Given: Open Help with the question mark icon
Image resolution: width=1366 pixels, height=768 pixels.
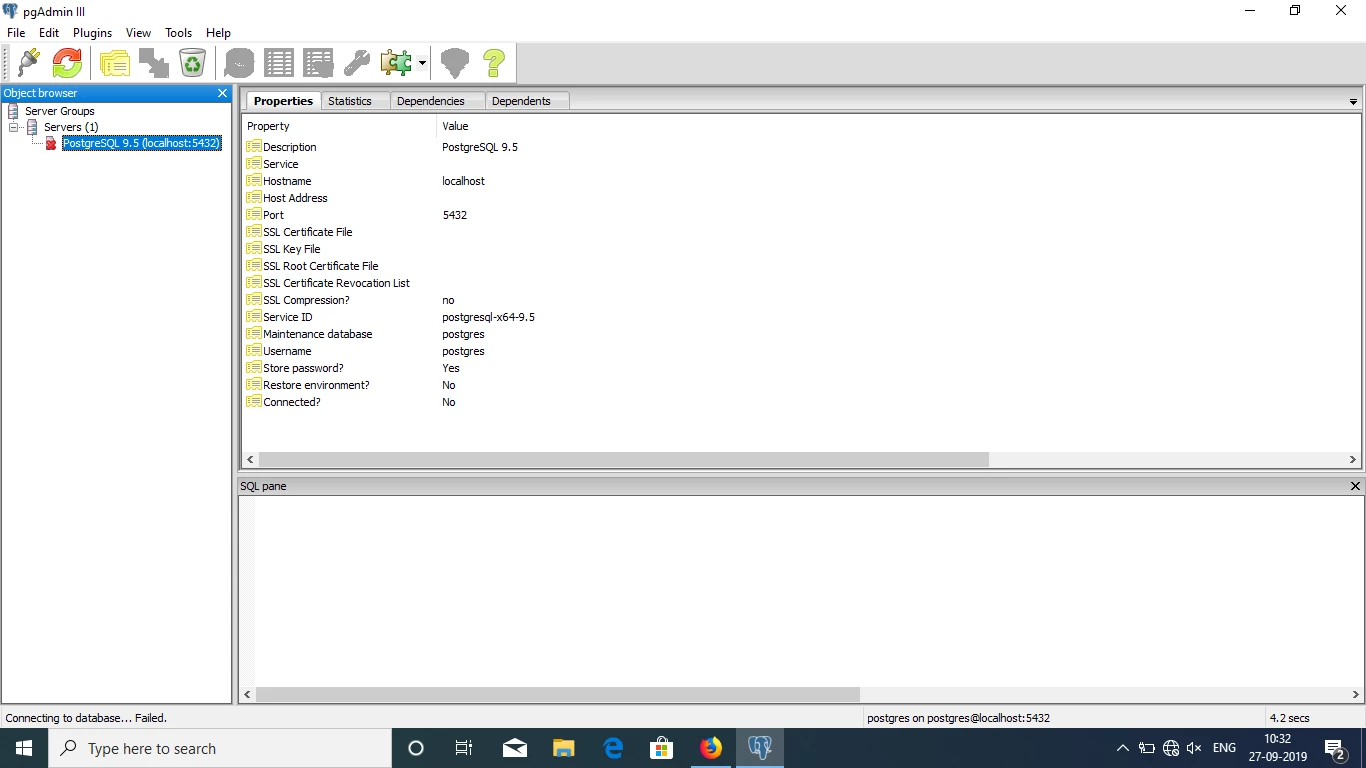Looking at the screenshot, I should [x=494, y=63].
